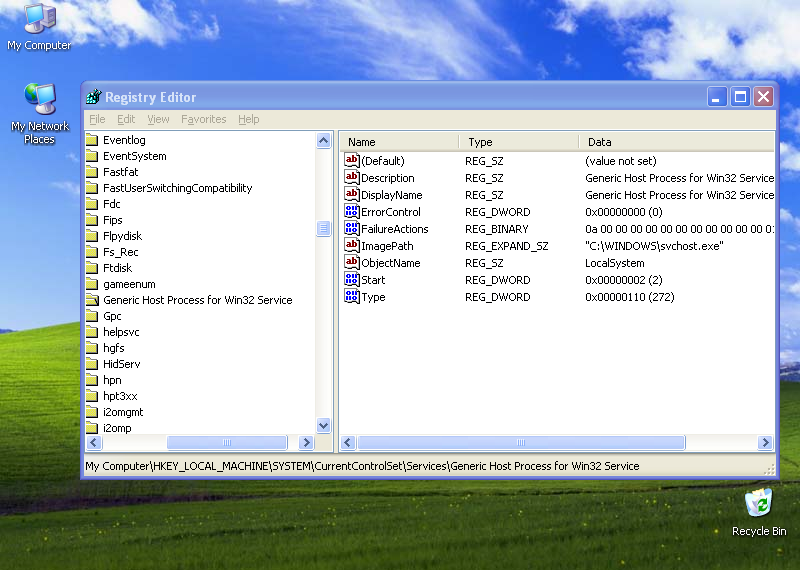Maximize the Registry Editor window
This screenshot has width=800, height=570.
point(740,96)
